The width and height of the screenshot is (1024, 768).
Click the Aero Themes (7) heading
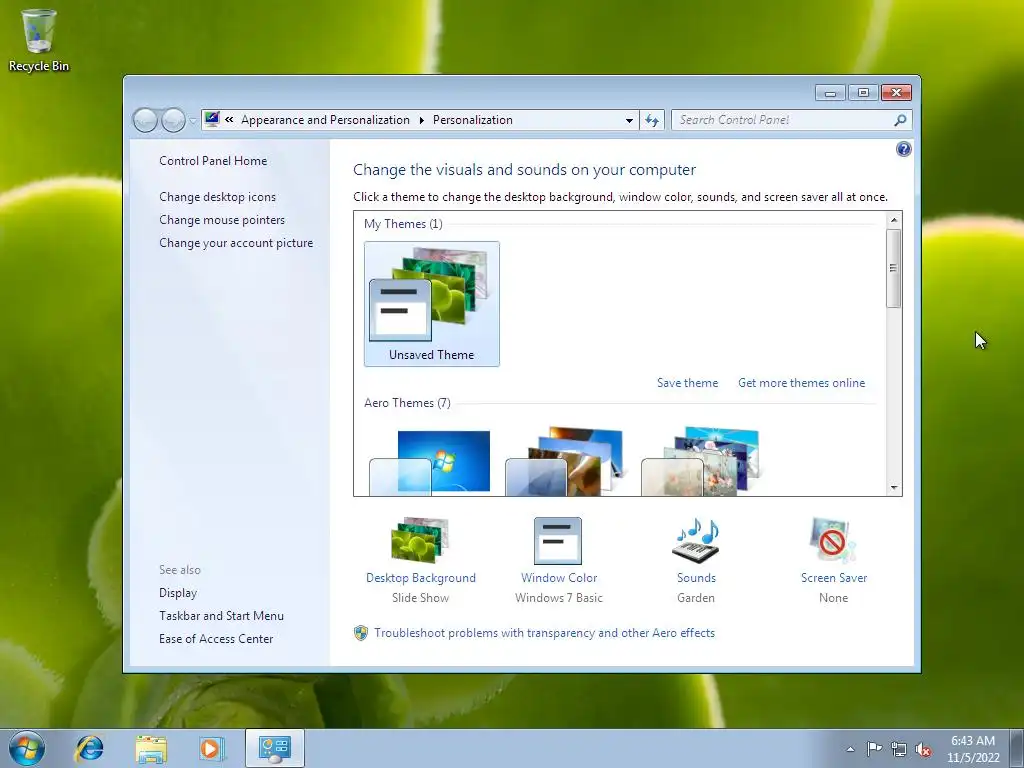(407, 403)
